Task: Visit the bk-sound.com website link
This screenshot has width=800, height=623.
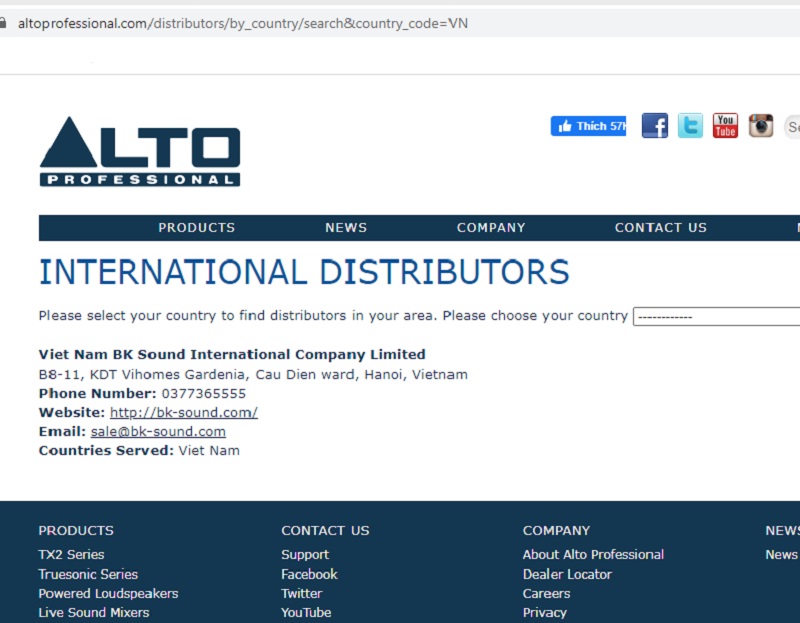Action: click(184, 413)
